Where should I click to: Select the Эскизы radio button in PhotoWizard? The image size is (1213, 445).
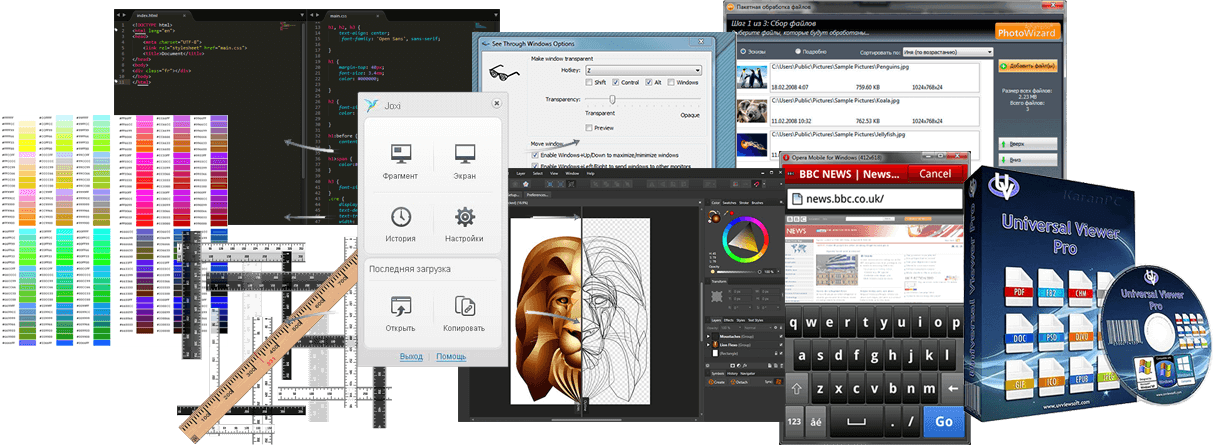tap(743, 51)
